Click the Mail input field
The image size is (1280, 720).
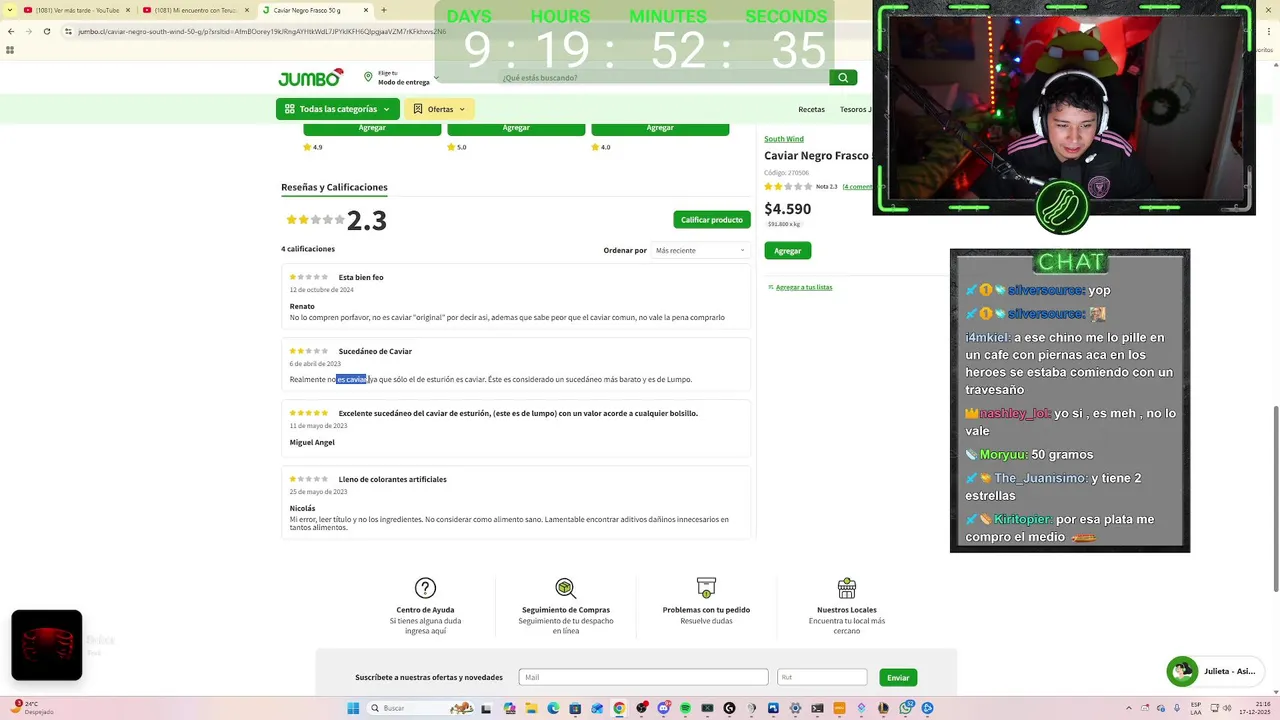pos(643,677)
